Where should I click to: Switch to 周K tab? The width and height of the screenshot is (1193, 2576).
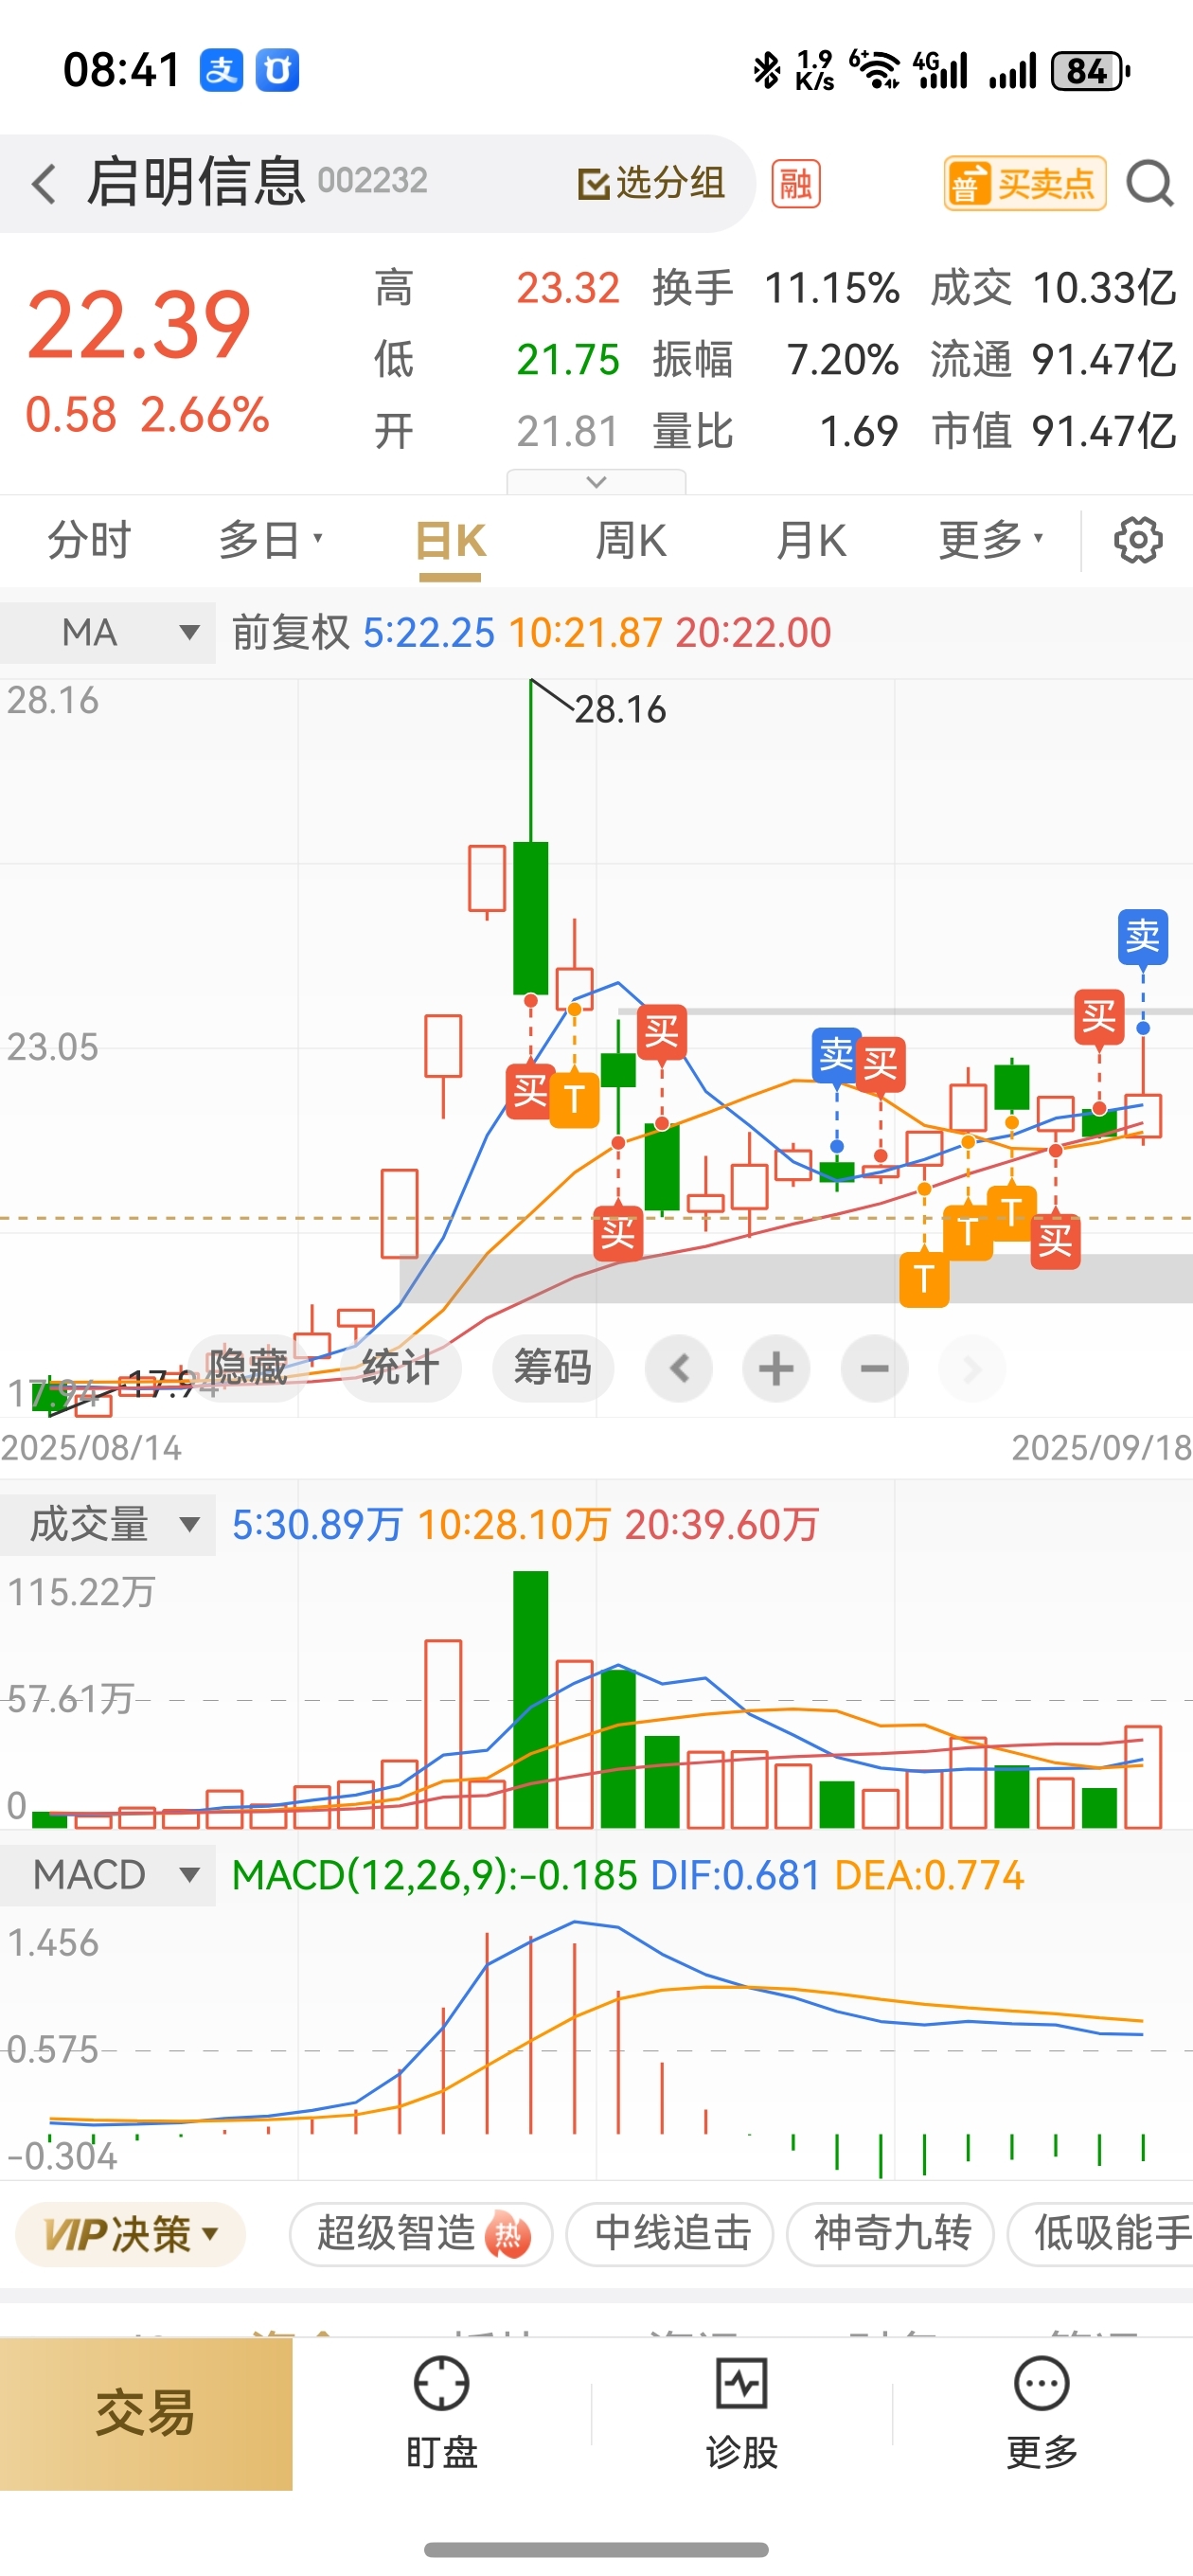tap(631, 540)
